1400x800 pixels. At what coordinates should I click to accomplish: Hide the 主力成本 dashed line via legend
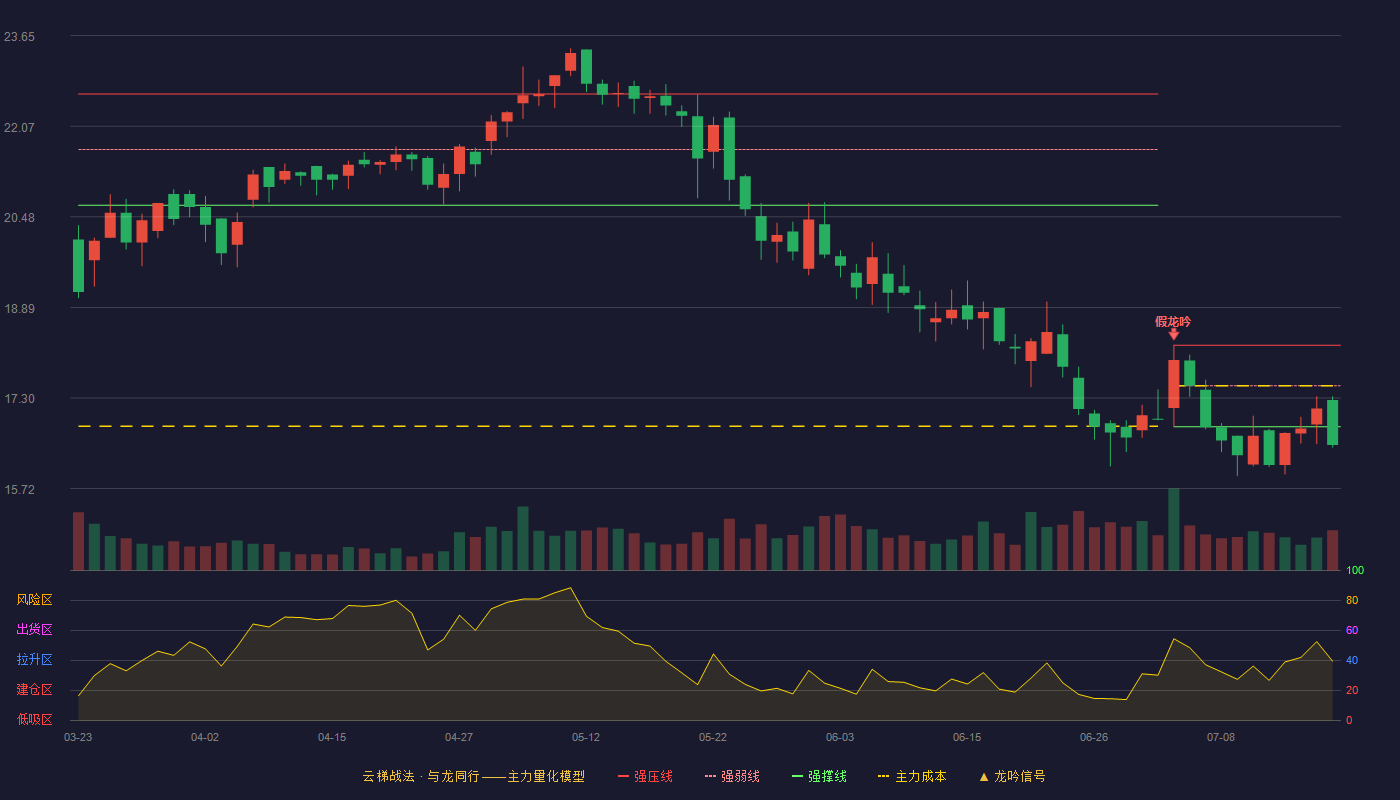pos(911,776)
